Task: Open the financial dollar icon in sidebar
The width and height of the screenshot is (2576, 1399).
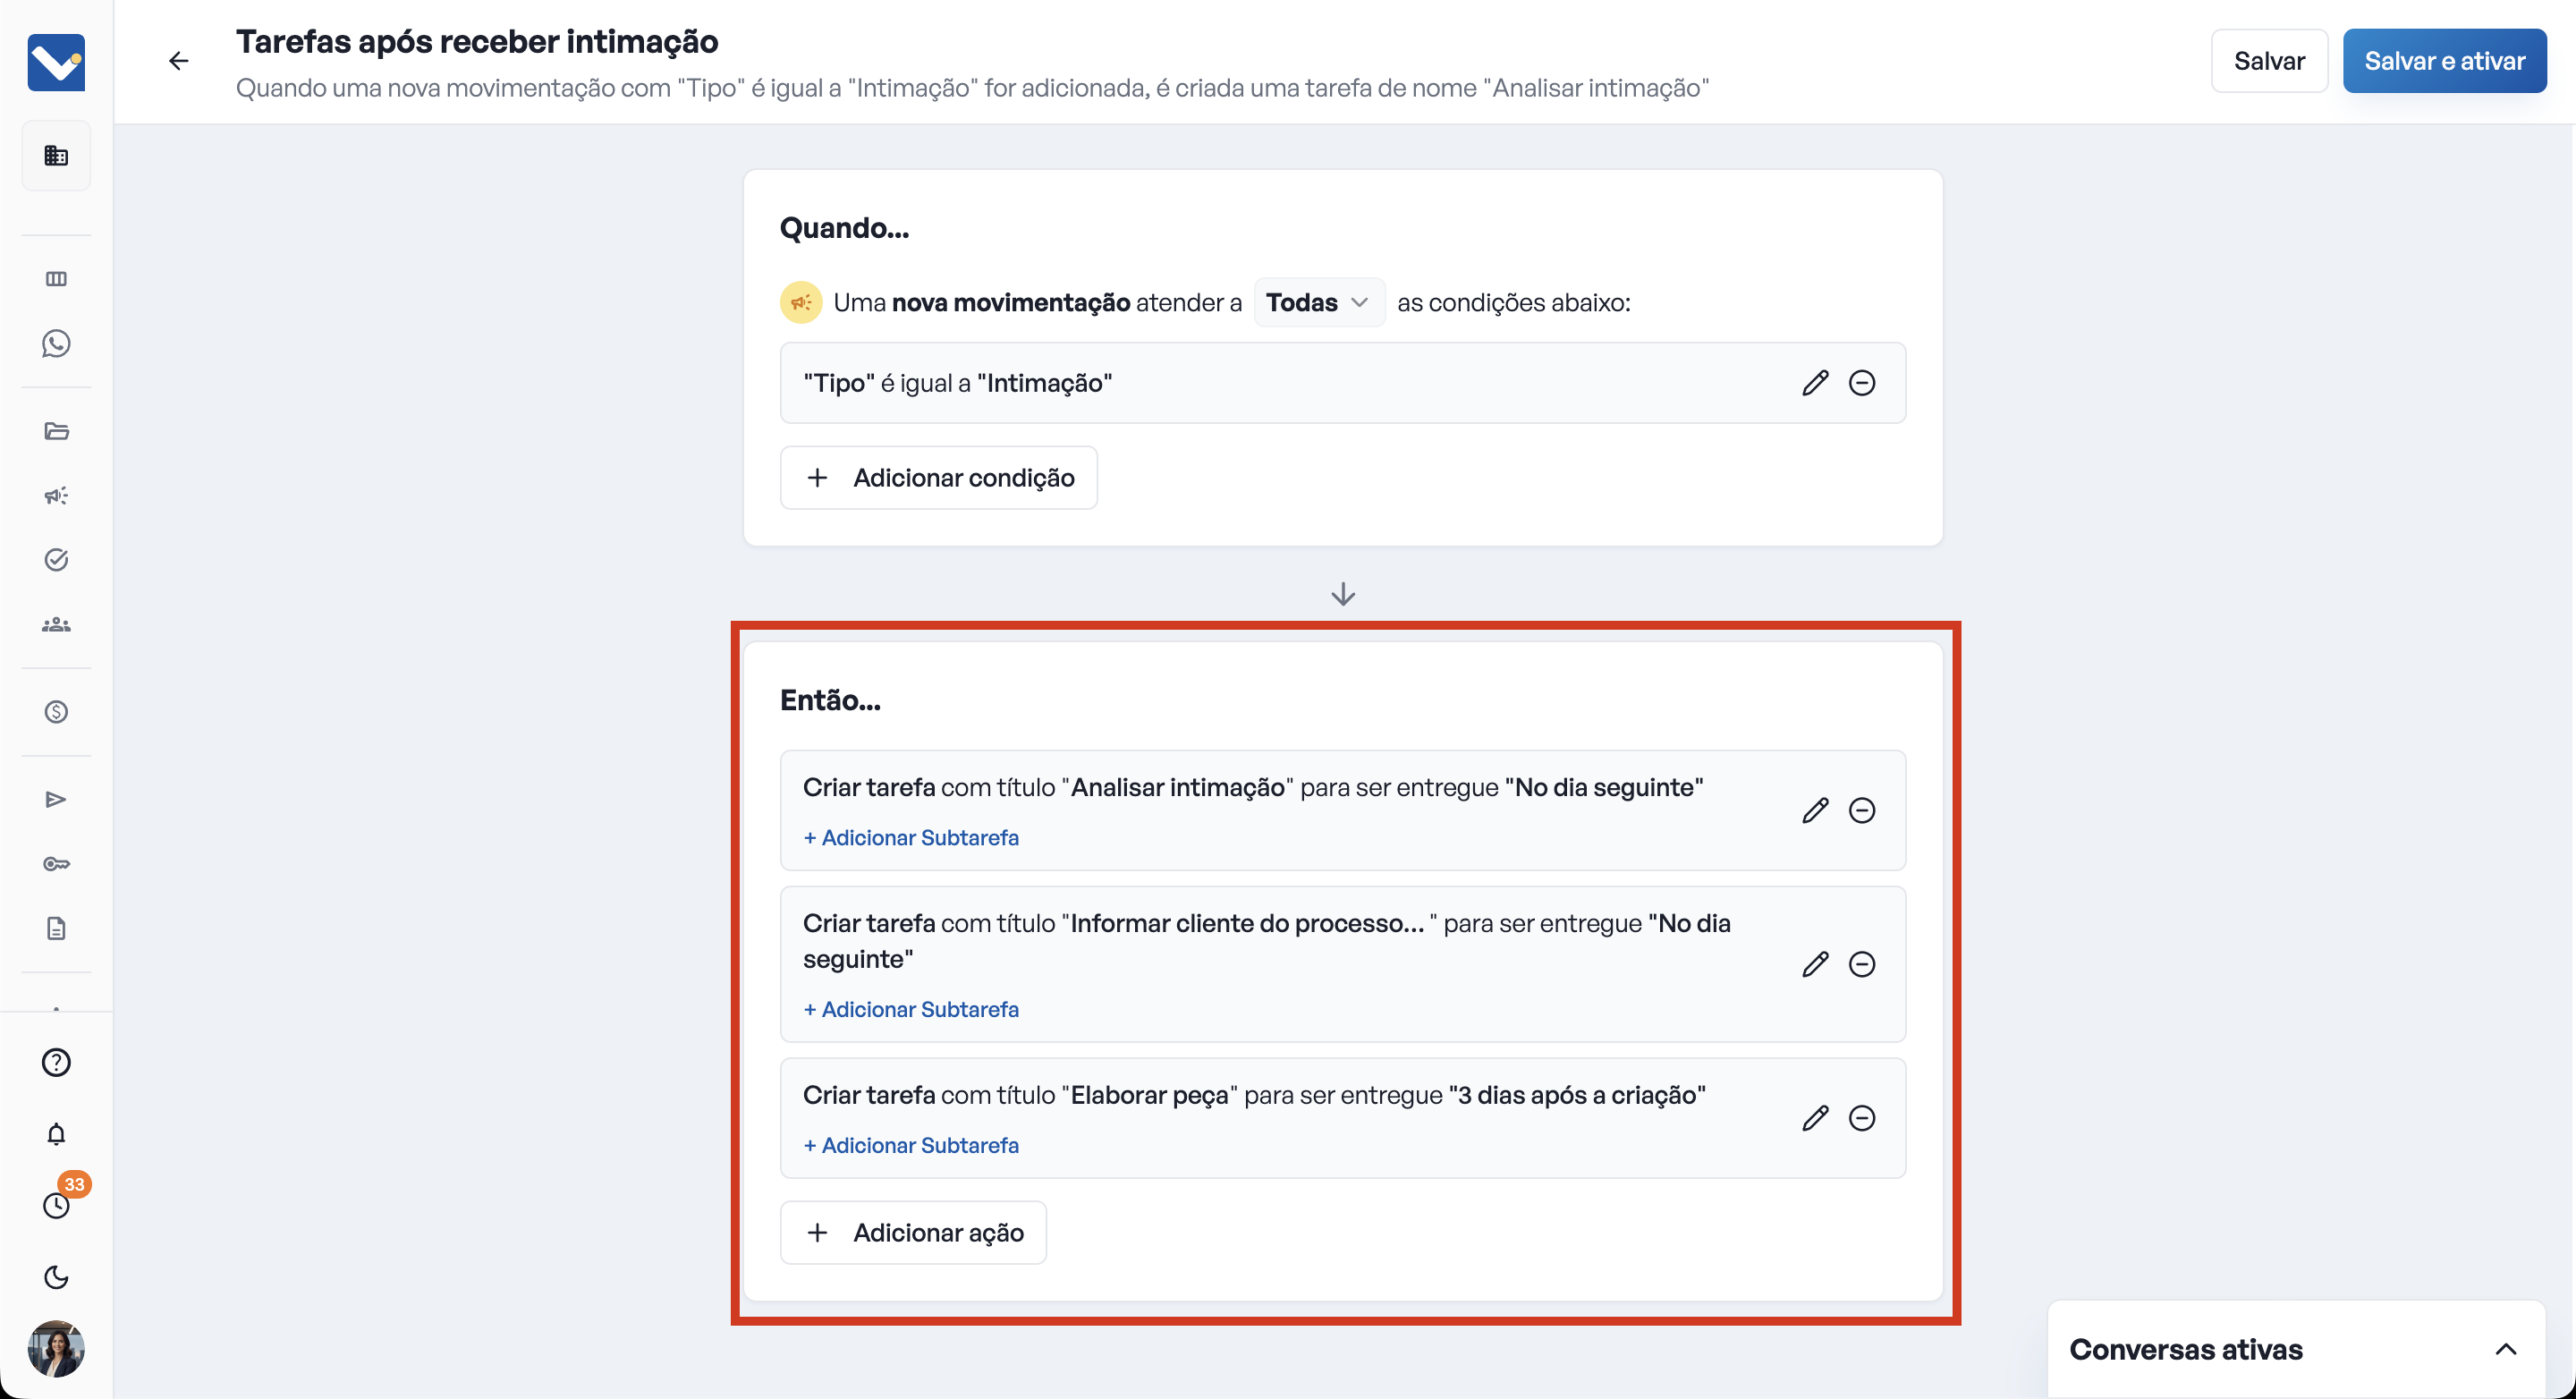Action: [56, 712]
